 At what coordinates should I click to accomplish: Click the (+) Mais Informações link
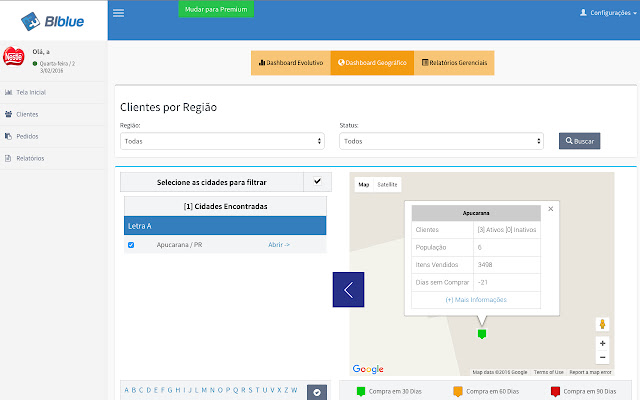(476, 300)
